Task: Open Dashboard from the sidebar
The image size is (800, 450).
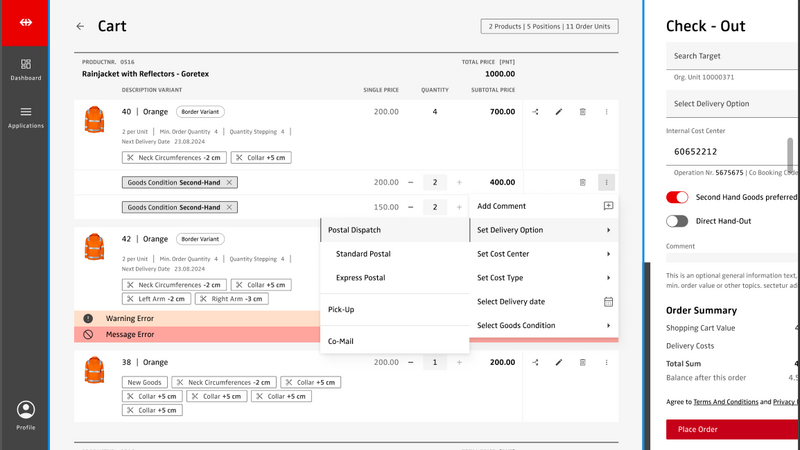Action: (x=26, y=69)
